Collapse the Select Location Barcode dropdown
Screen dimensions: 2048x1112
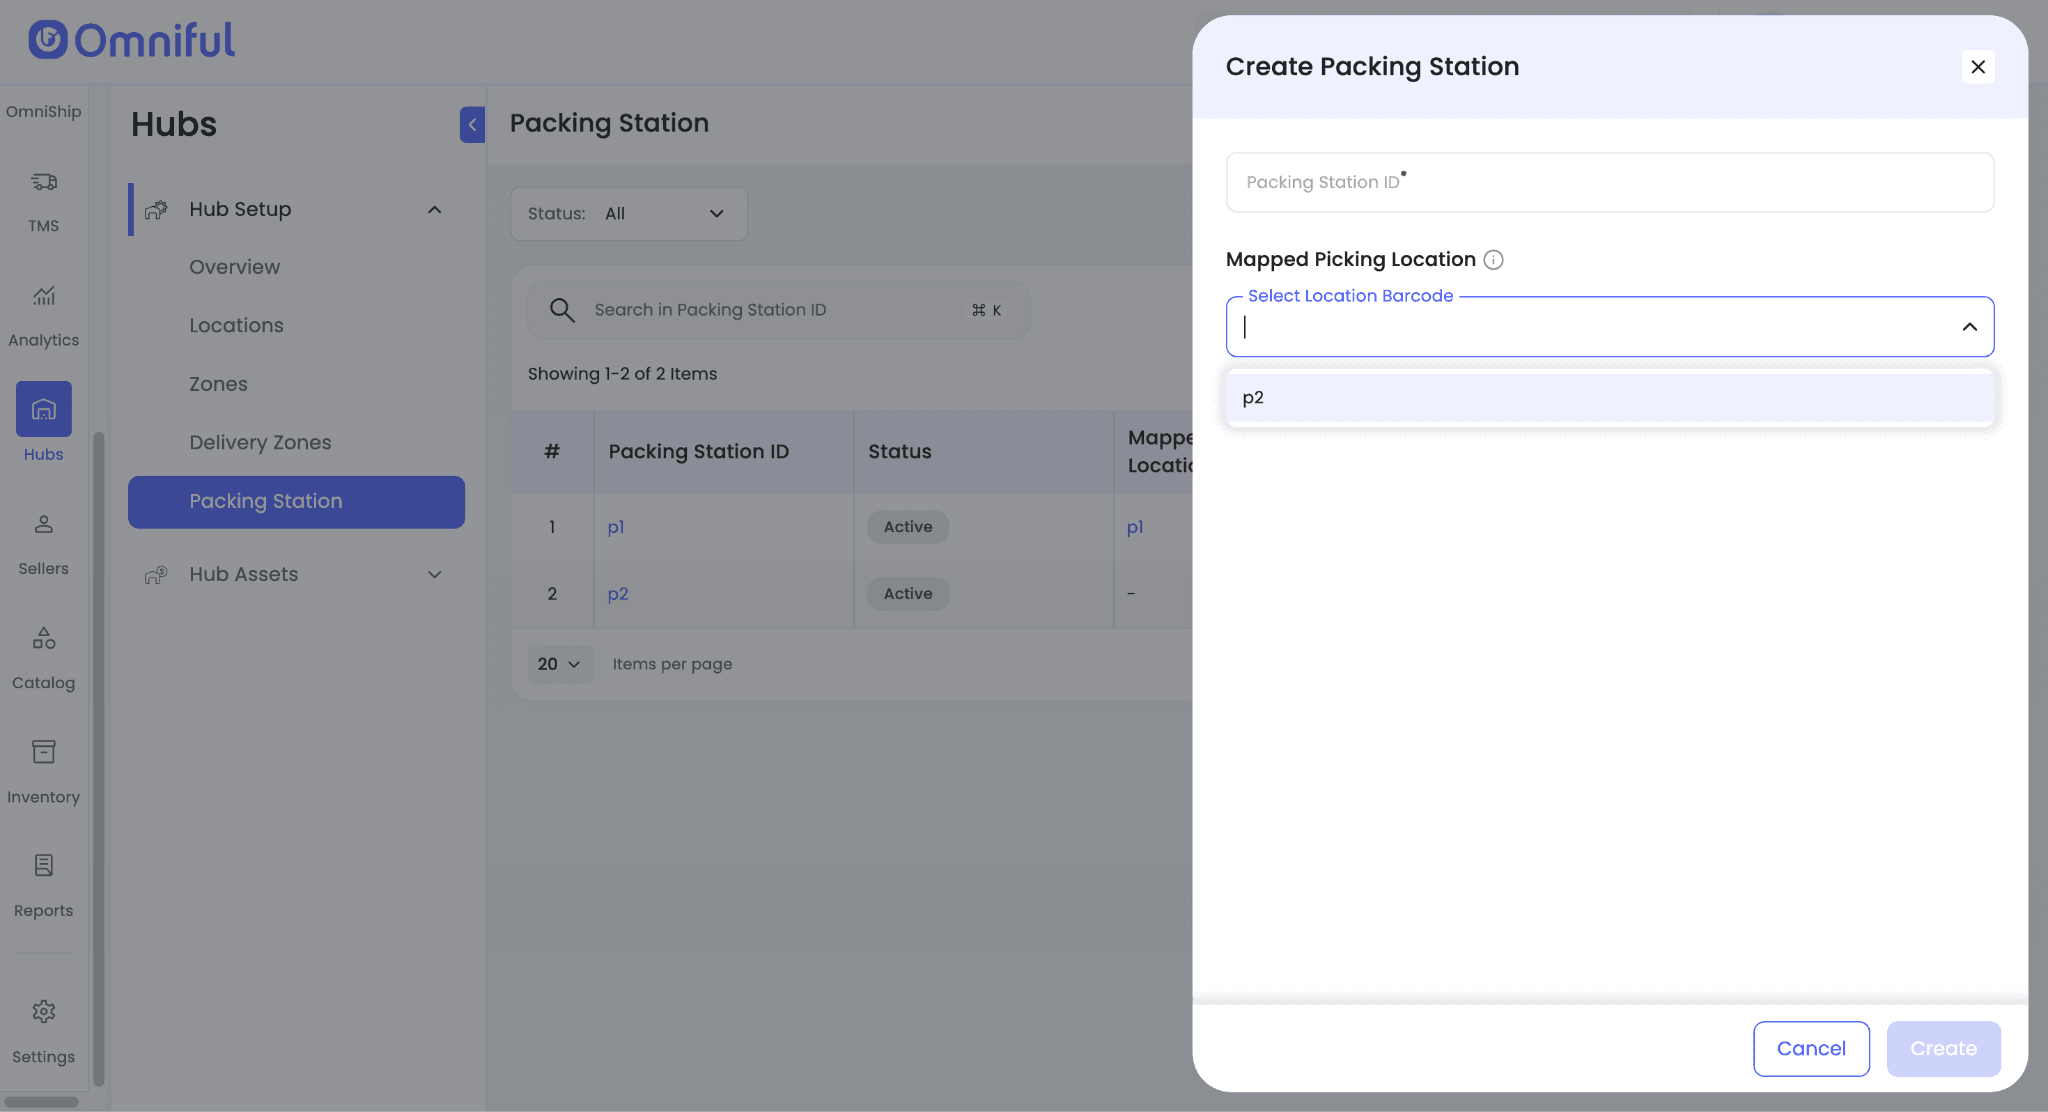(x=1969, y=327)
